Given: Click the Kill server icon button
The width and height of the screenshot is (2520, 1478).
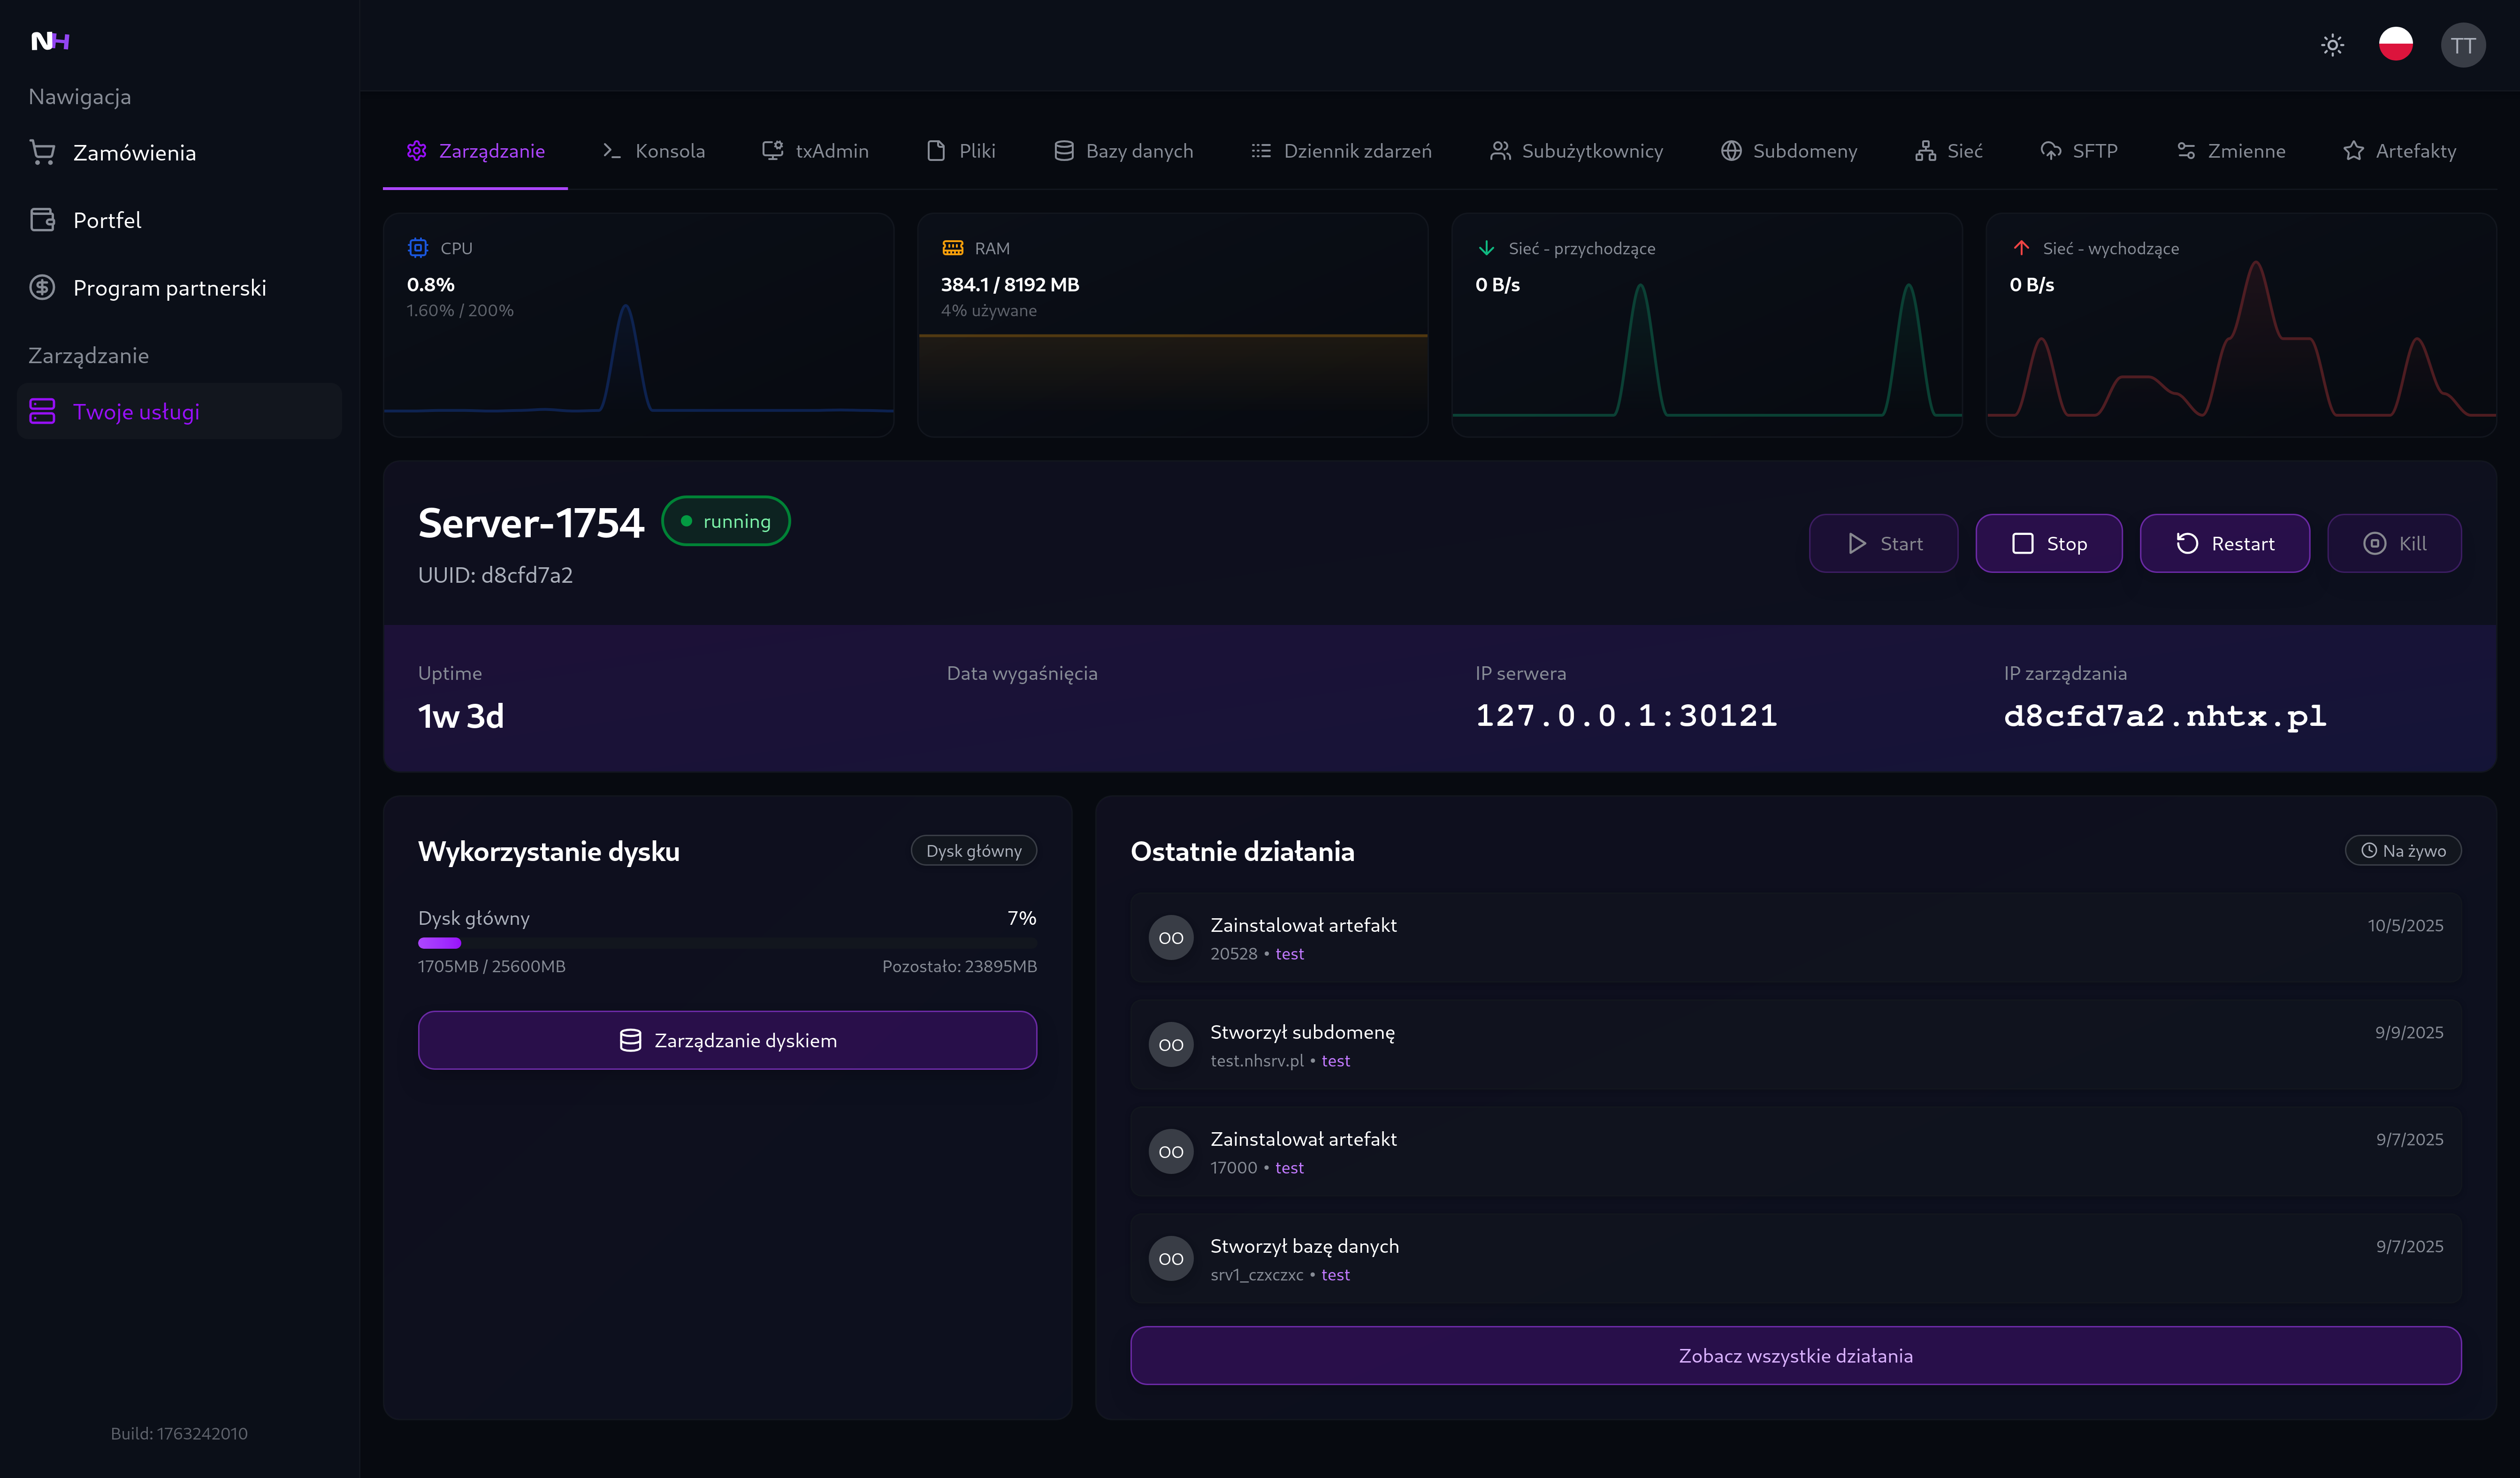Looking at the screenshot, I should pos(2374,543).
